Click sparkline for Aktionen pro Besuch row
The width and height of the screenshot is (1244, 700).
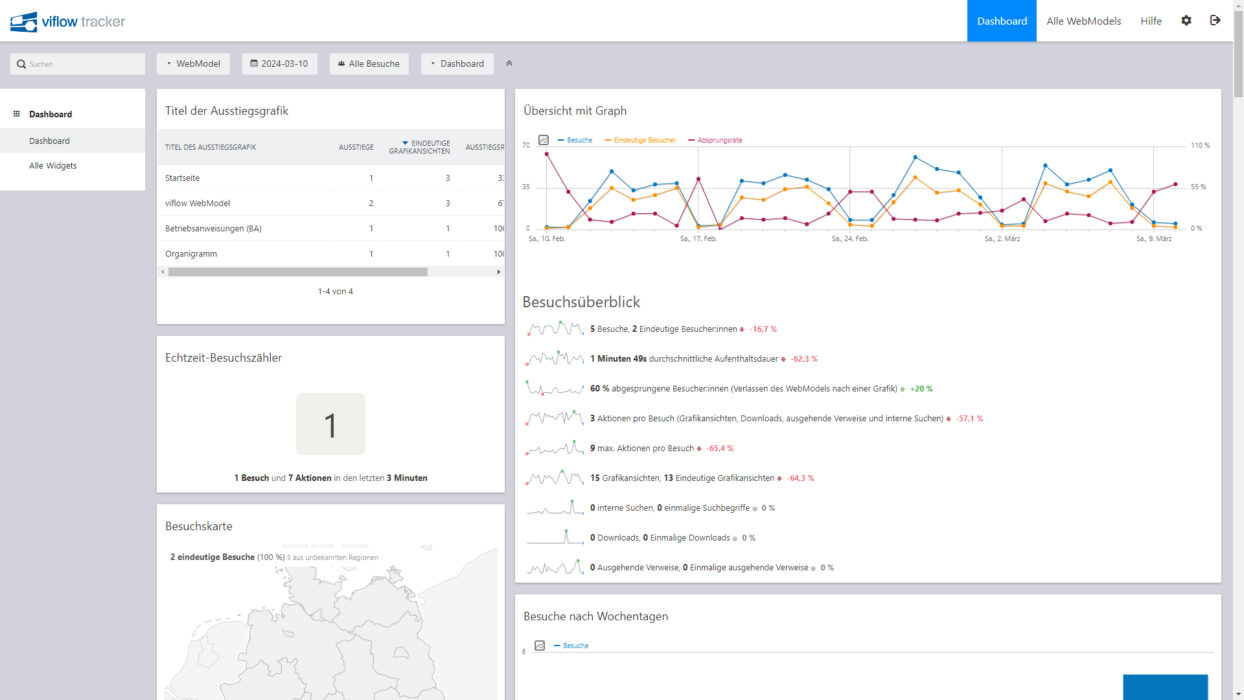(555, 418)
